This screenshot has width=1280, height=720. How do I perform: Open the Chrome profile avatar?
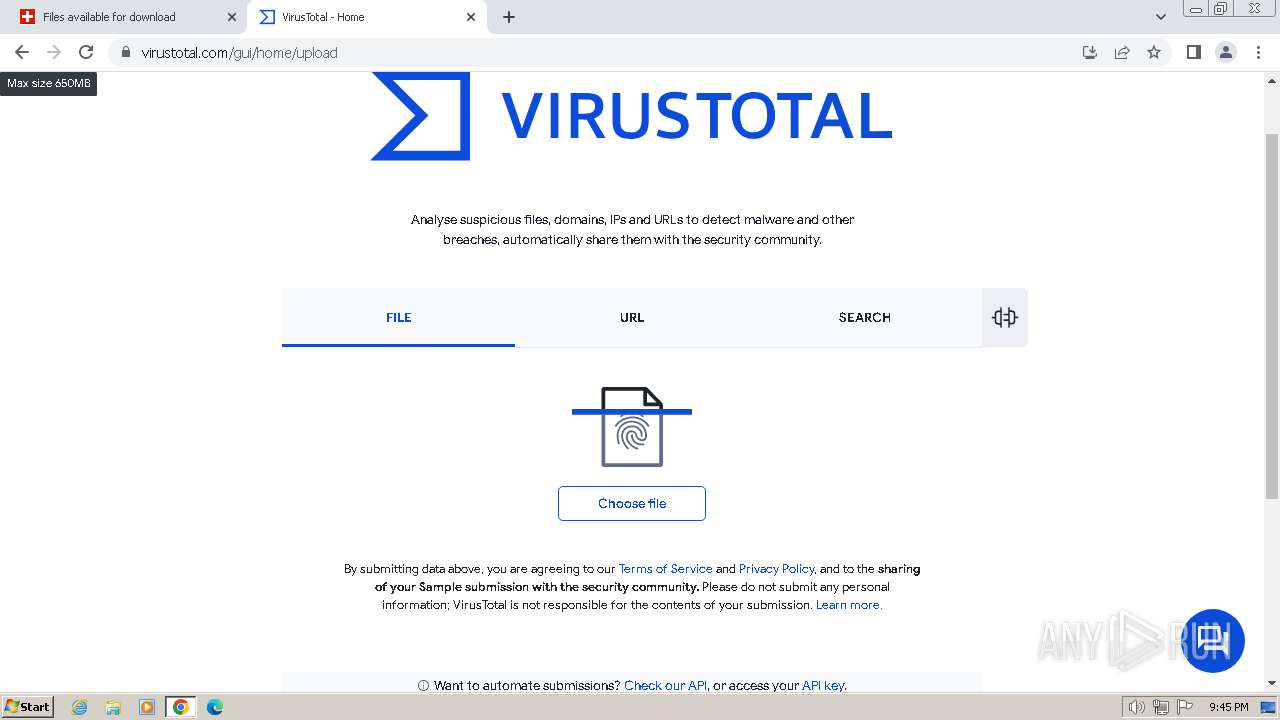[x=1226, y=52]
